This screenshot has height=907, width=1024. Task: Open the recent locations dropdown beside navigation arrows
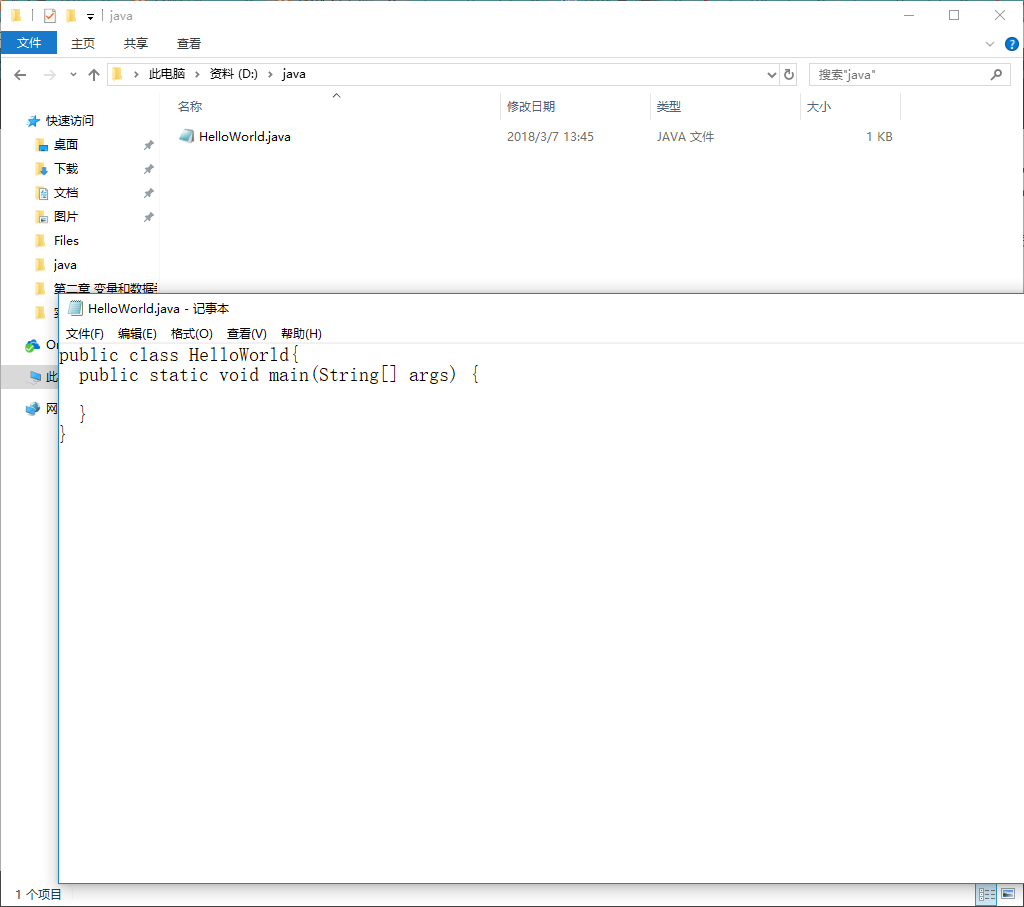pos(71,73)
